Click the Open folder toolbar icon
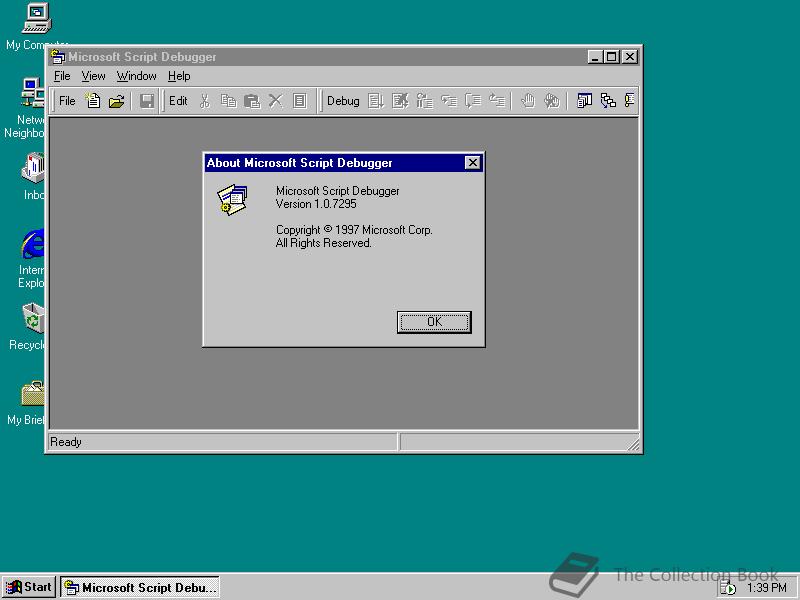The image size is (800, 600). coord(117,101)
